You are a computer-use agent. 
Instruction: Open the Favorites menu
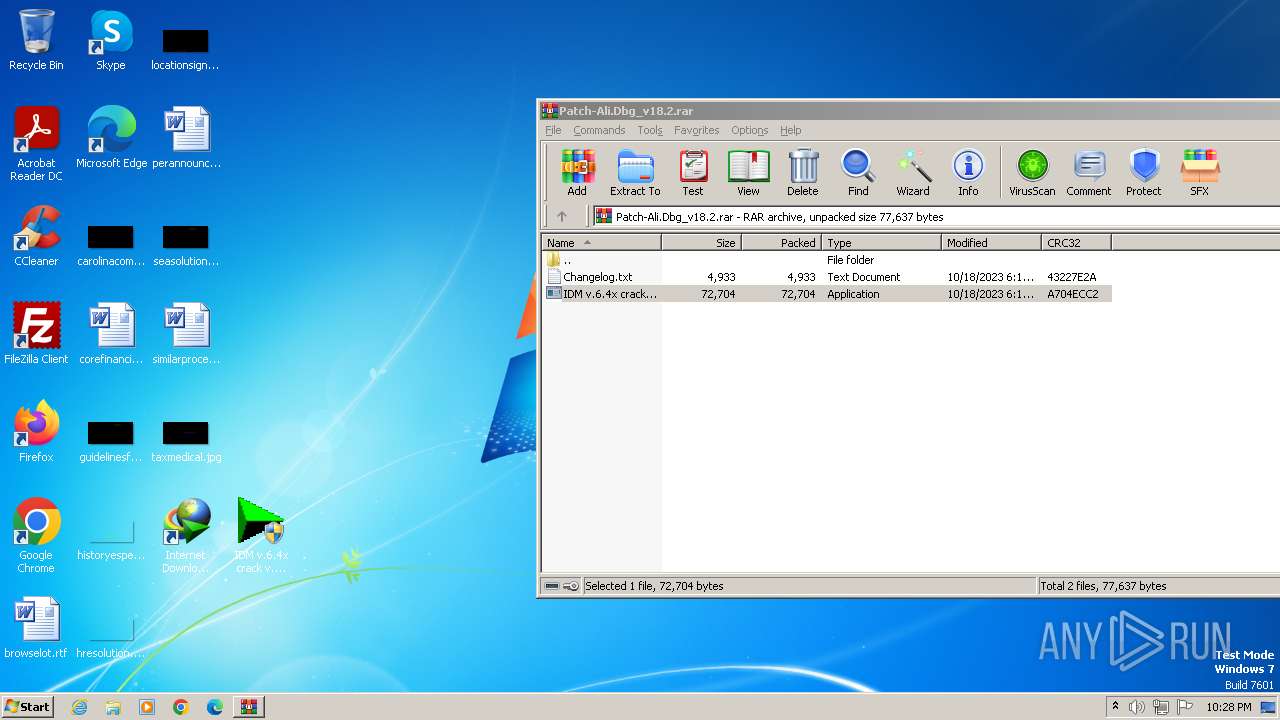[x=697, y=130]
